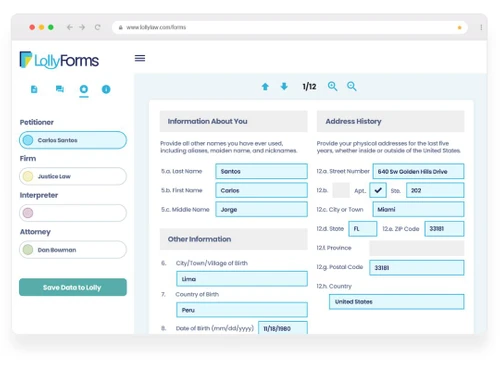Click Save Data to Lolly button
This screenshot has height=375, width=500.
point(73,287)
